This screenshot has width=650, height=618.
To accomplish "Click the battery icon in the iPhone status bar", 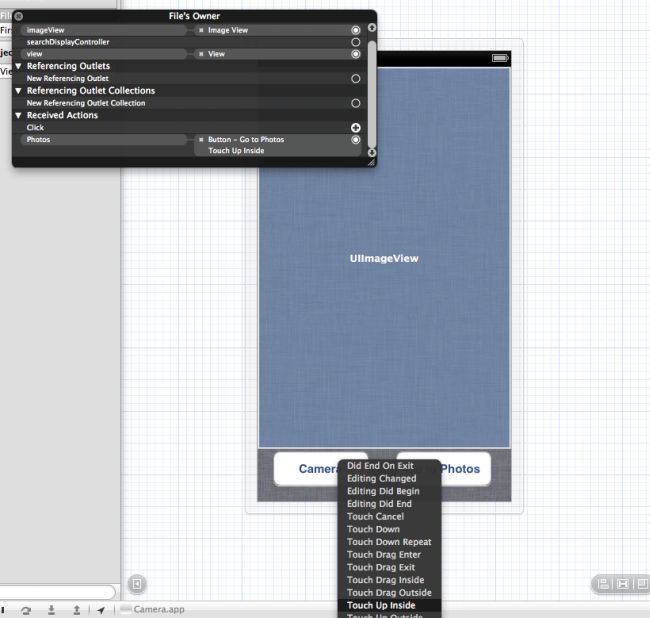I will (x=500, y=58).
